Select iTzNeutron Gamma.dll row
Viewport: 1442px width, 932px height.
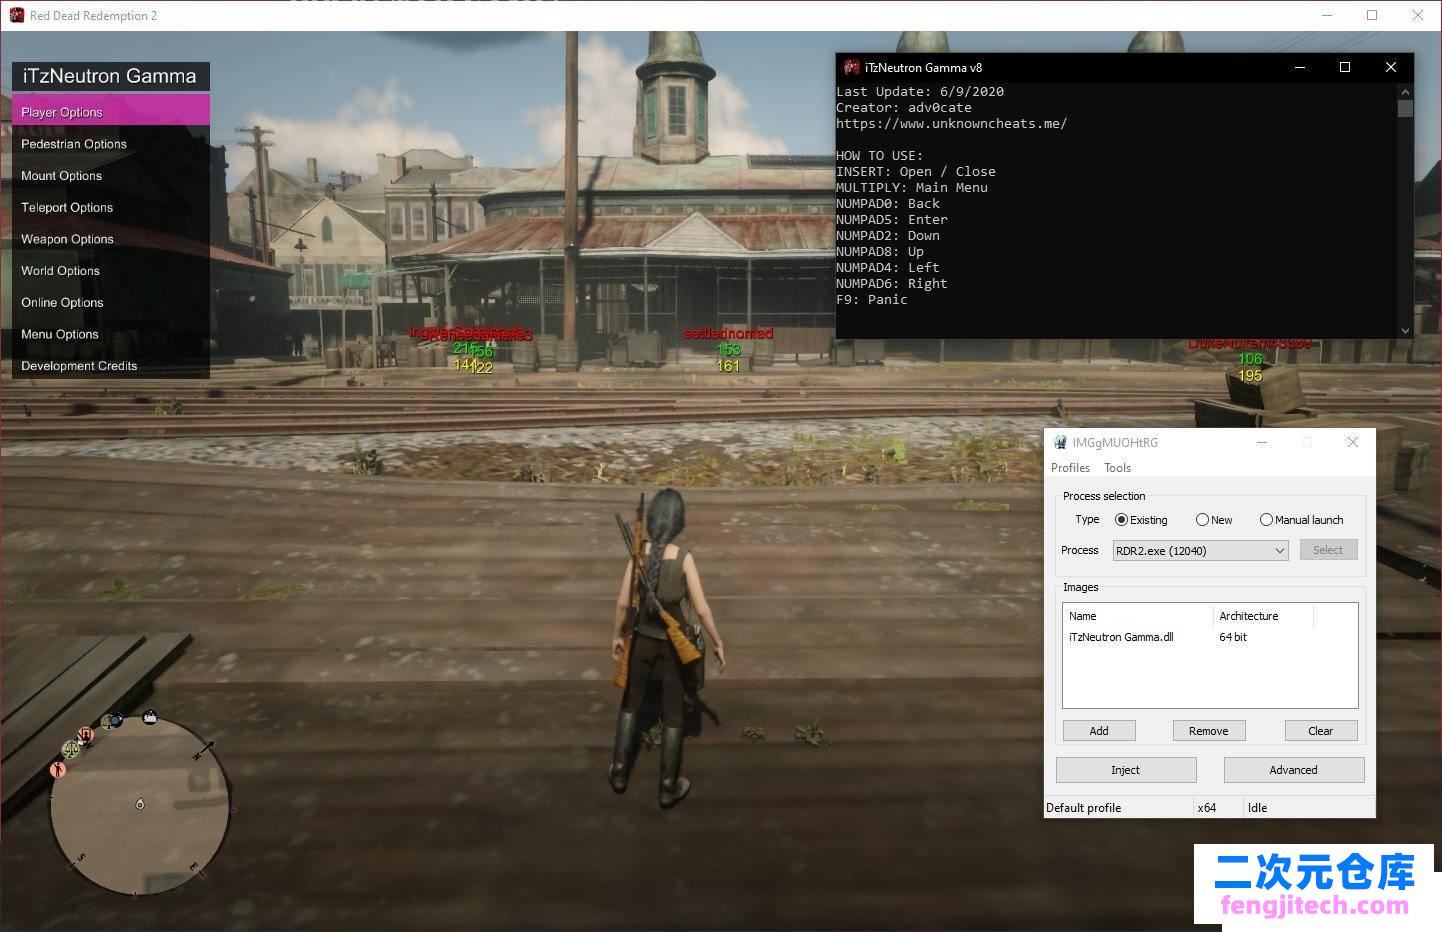coord(1210,637)
